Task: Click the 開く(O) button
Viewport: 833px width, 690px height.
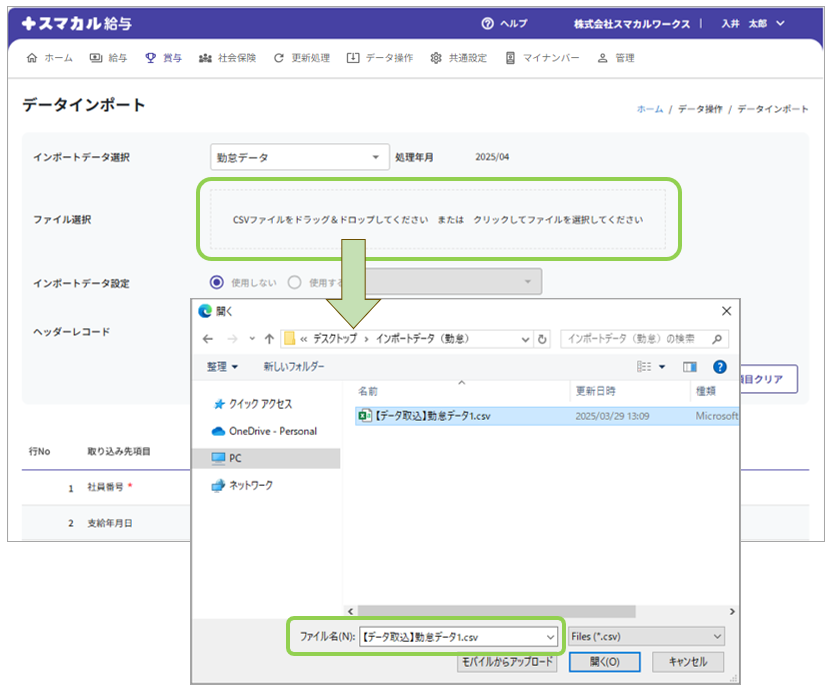Action: (604, 662)
